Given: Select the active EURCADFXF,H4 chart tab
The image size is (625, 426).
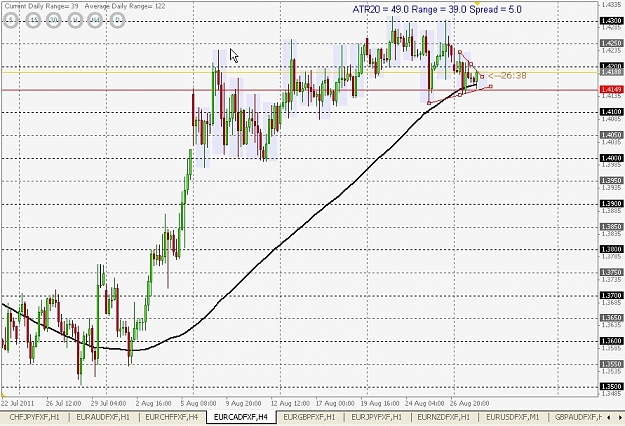Looking at the screenshot, I should click(x=241, y=417).
